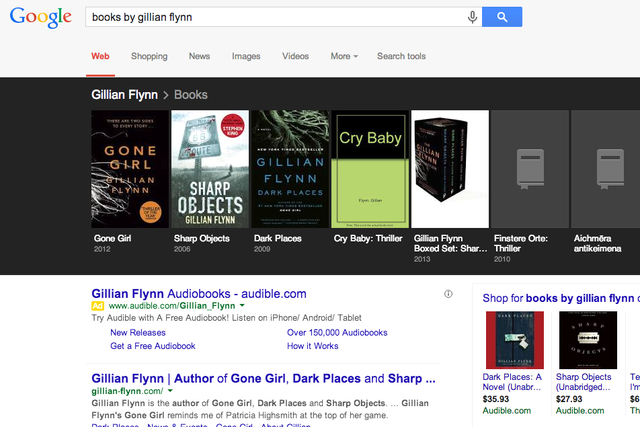Open the New Releases sitelink

(138, 333)
